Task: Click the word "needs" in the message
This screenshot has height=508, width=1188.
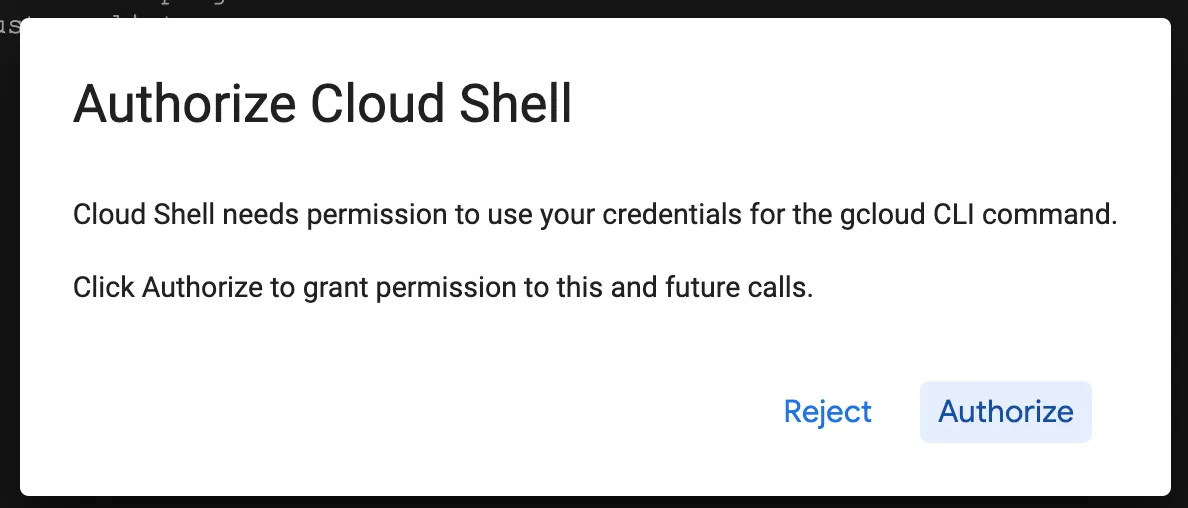Action: (255, 215)
